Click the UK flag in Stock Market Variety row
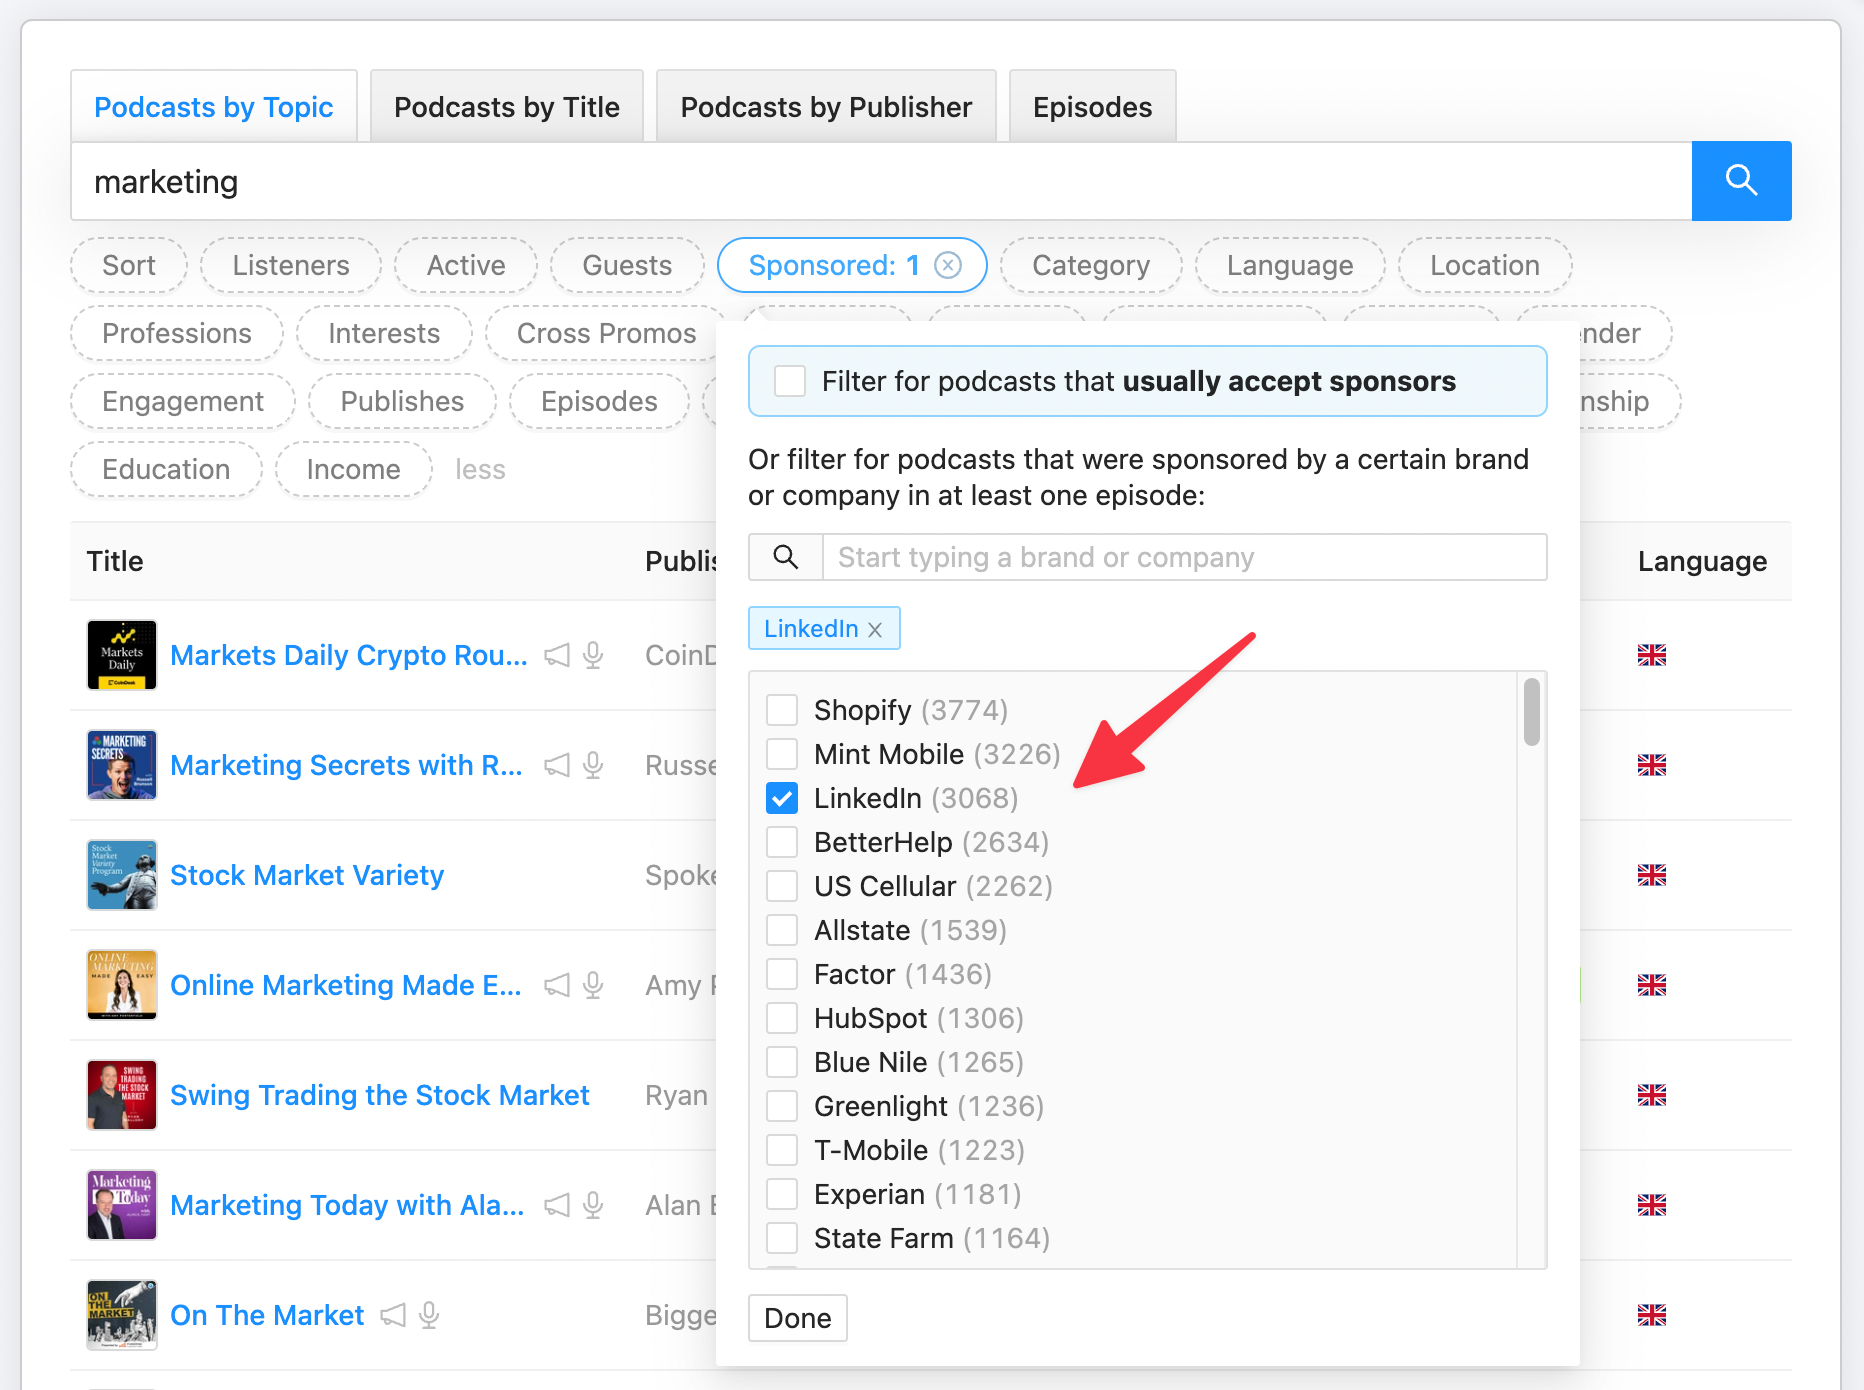This screenshot has width=1864, height=1390. (x=1652, y=875)
